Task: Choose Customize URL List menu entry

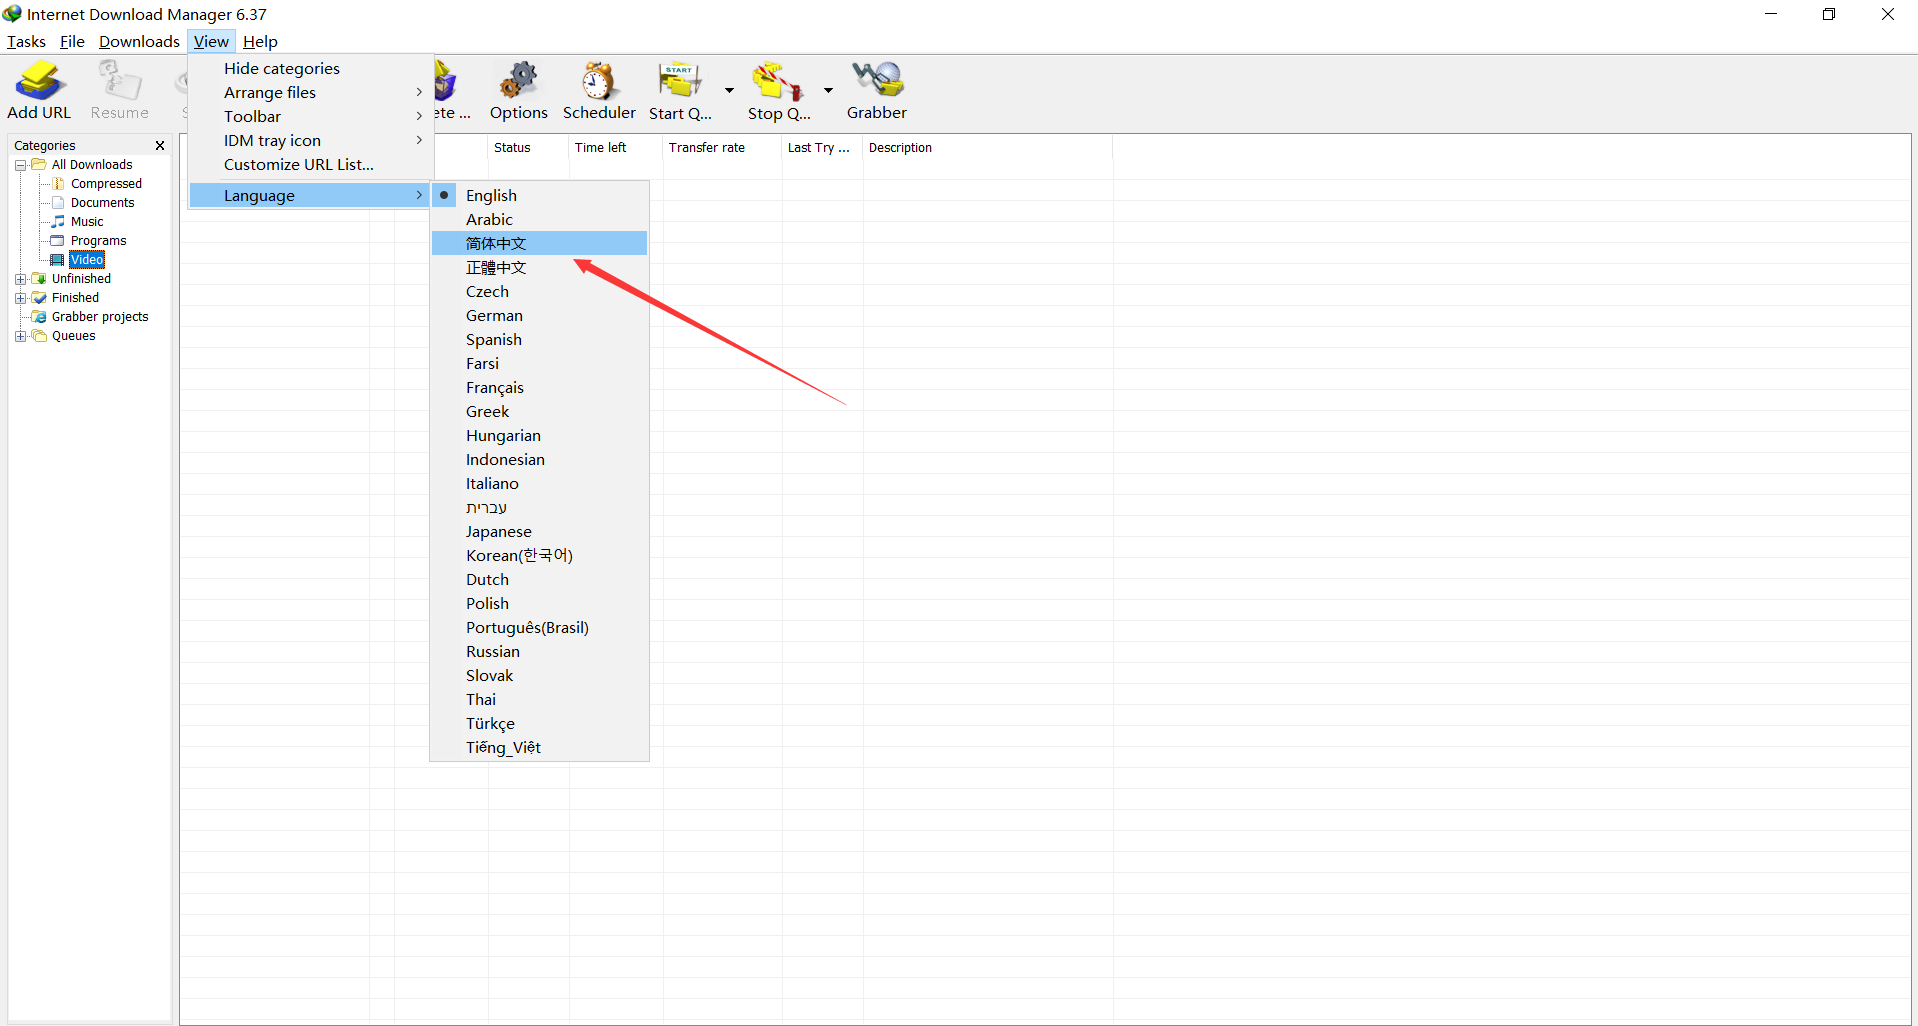Action: pos(311,165)
